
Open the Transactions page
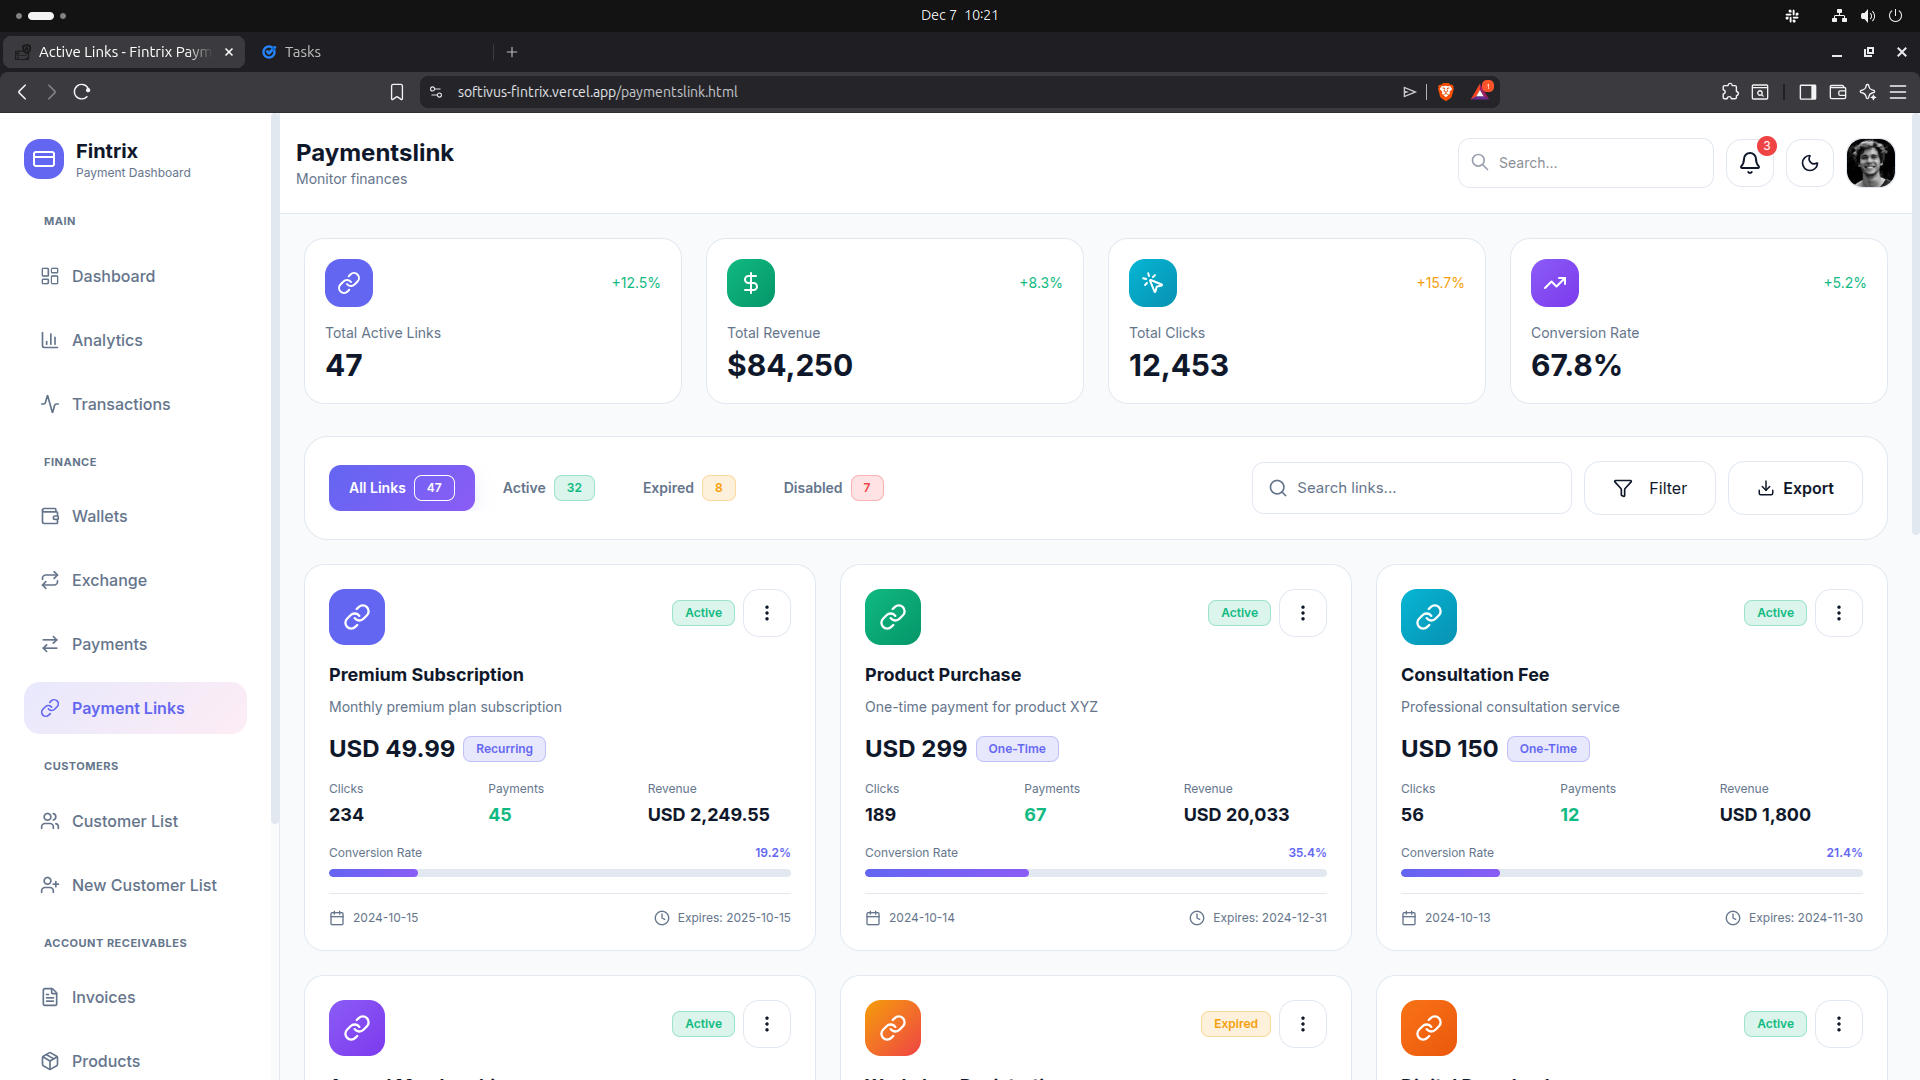pyautogui.click(x=120, y=404)
